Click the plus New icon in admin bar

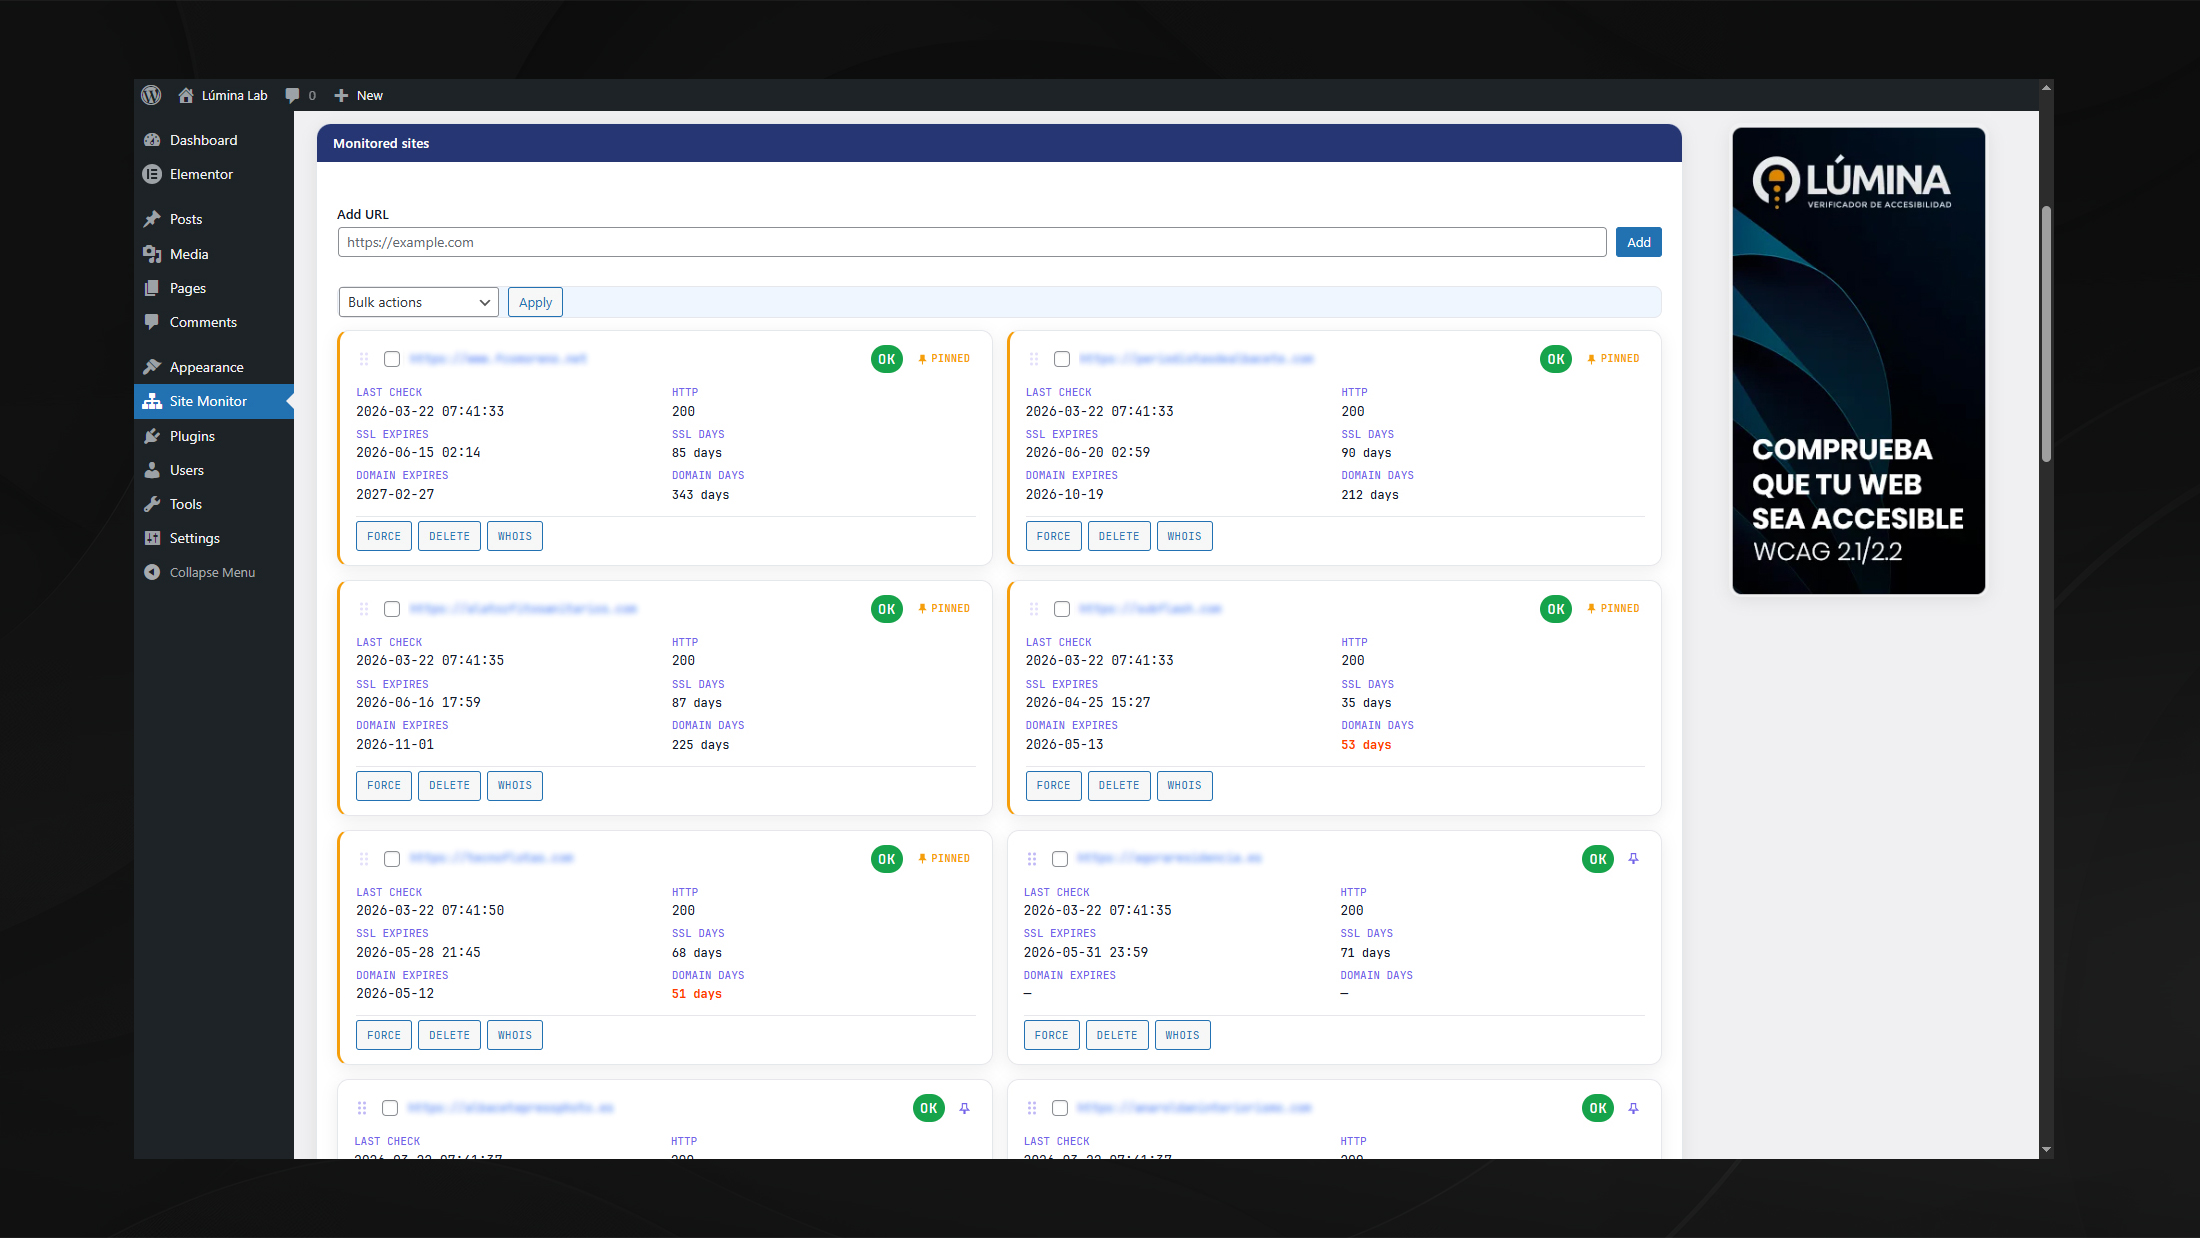click(341, 95)
